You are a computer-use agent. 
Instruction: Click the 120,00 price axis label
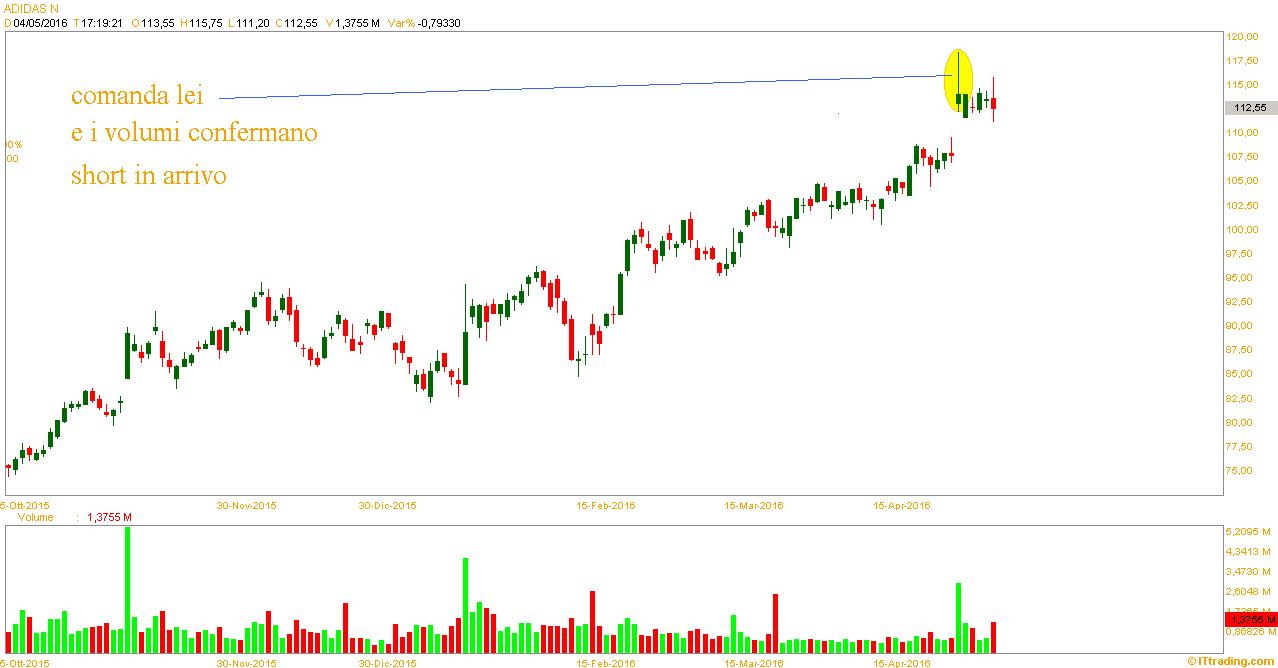[x=1242, y=36]
